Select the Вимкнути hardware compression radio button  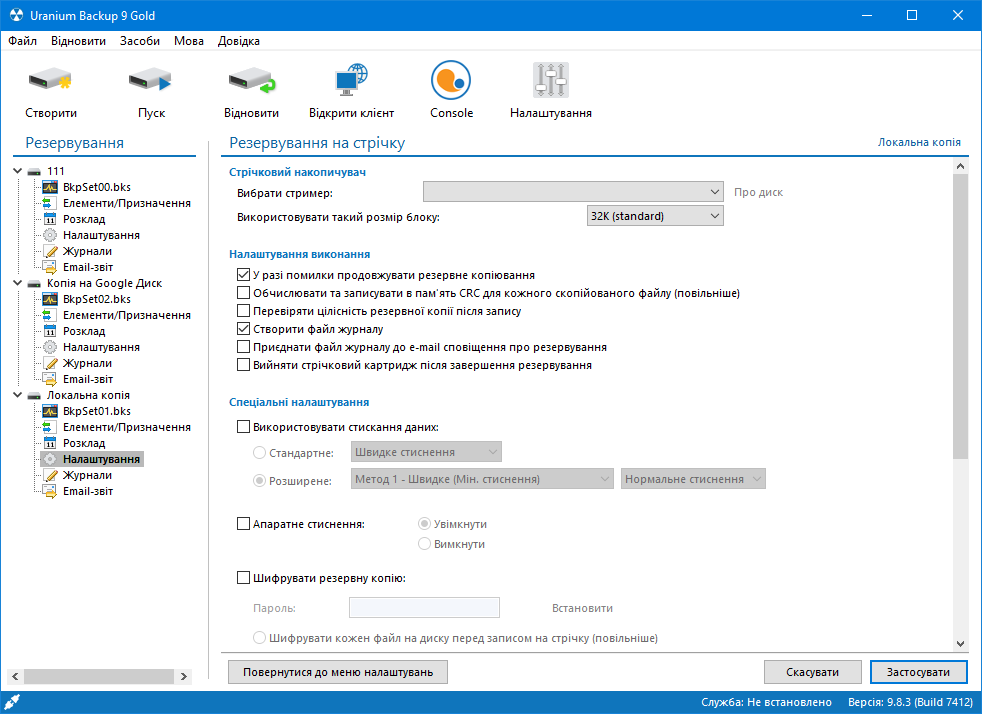pyautogui.click(x=425, y=544)
